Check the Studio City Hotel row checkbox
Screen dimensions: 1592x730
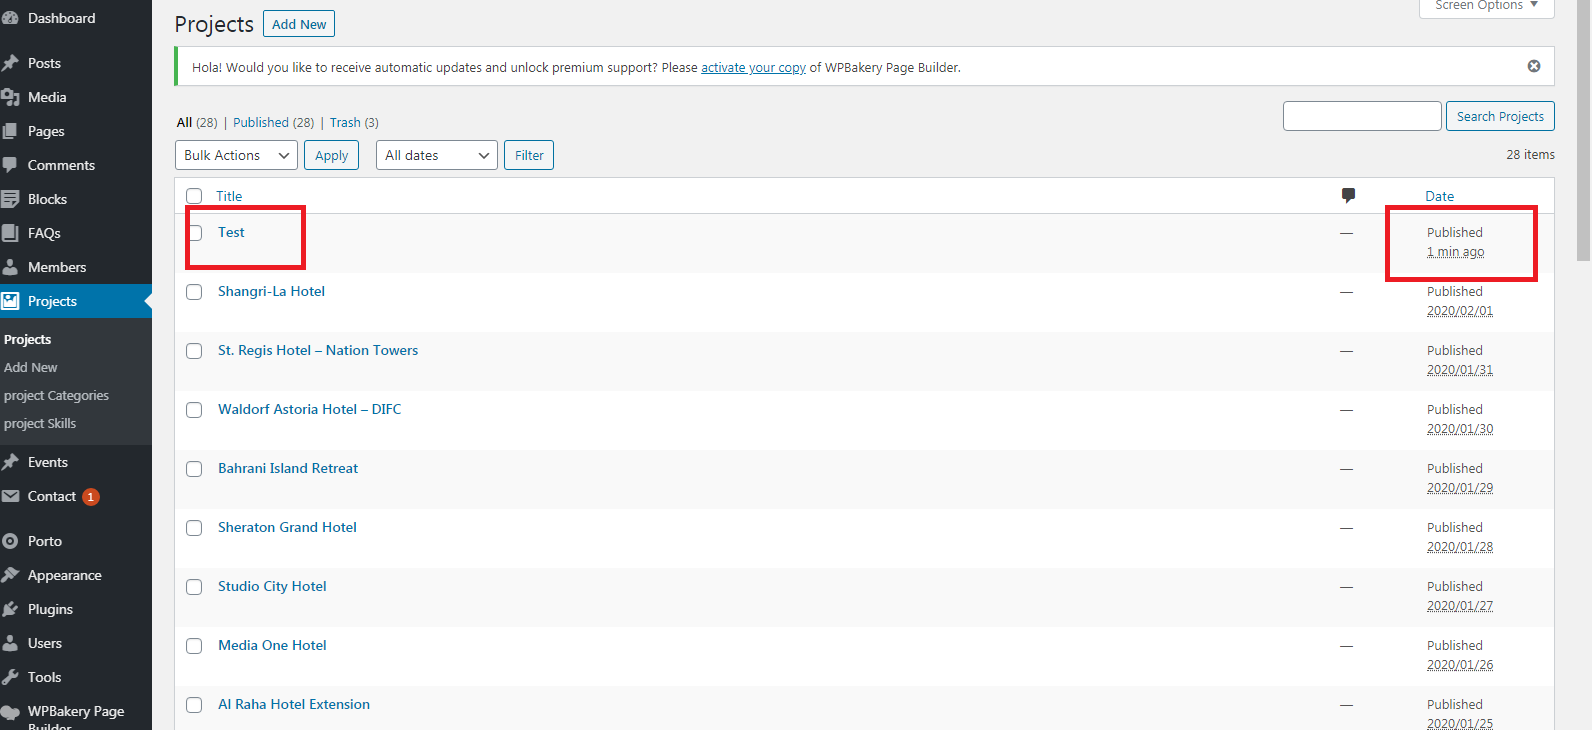click(x=194, y=587)
